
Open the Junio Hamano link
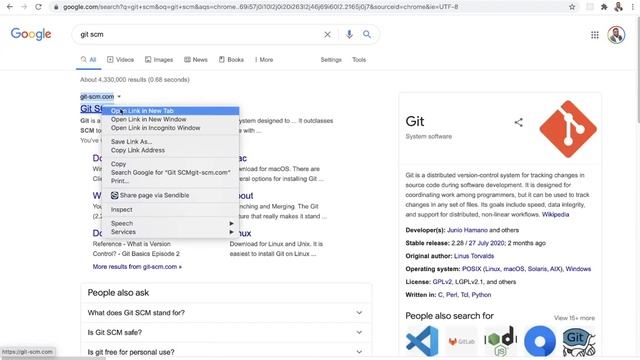(467, 230)
